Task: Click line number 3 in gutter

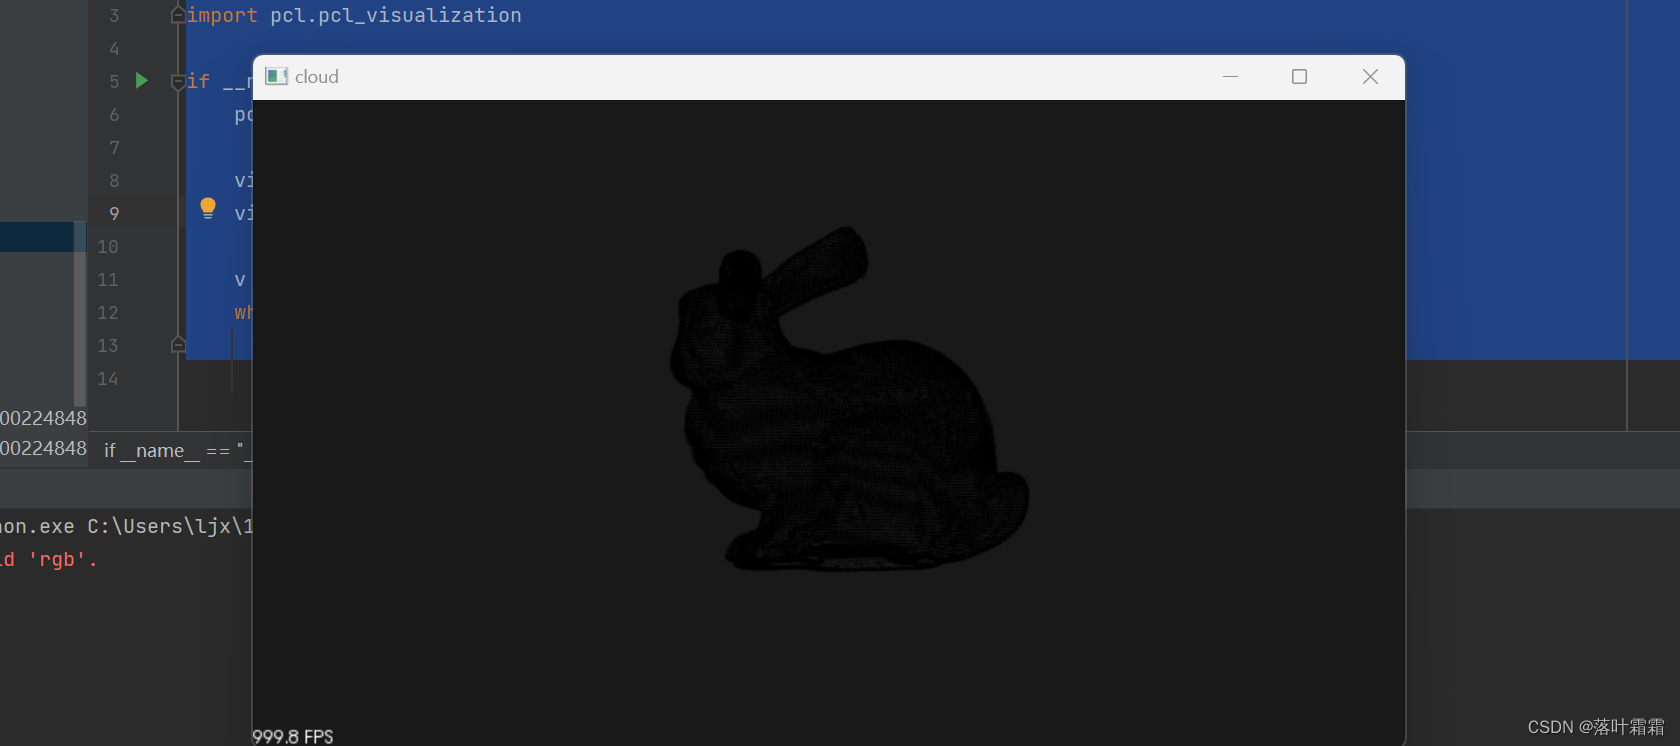Action: point(114,16)
